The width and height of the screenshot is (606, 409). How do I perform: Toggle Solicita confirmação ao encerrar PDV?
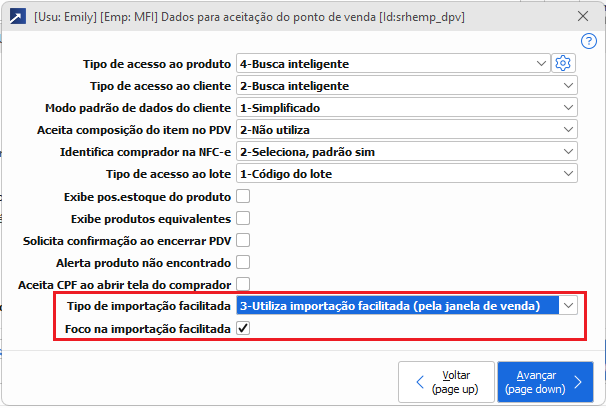pyautogui.click(x=243, y=240)
